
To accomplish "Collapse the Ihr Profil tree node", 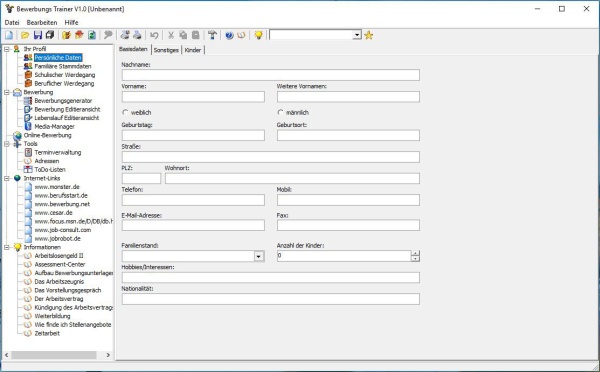I will click(7, 49).
